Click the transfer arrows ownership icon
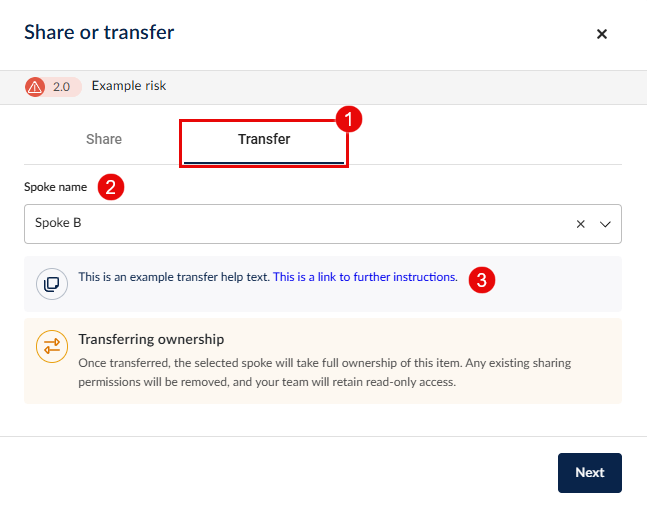The width and height of the screenshot is (647, 516). [52, 346]
